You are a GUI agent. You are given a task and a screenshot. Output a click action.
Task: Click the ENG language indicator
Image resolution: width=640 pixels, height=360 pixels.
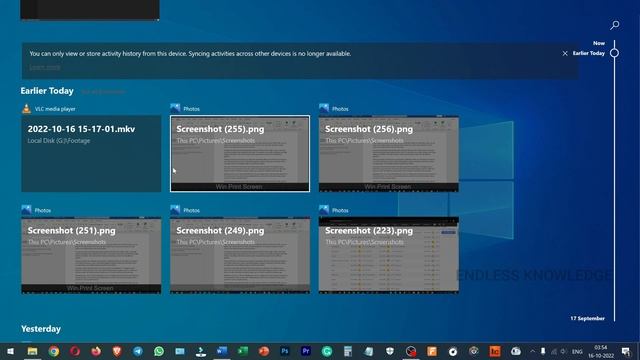click(x=577, y=351)
